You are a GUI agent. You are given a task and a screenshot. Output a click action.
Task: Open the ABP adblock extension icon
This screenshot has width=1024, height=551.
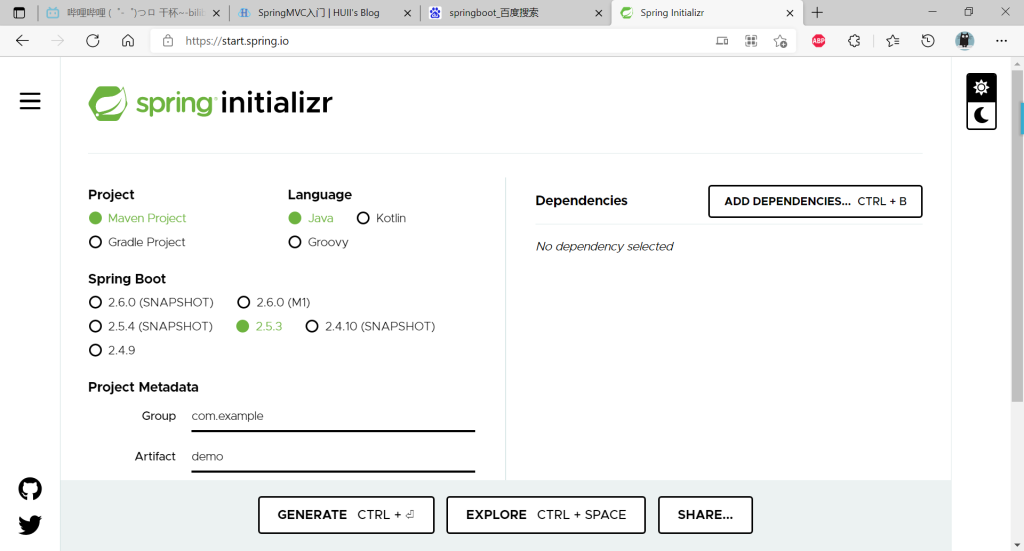point(818,41)
